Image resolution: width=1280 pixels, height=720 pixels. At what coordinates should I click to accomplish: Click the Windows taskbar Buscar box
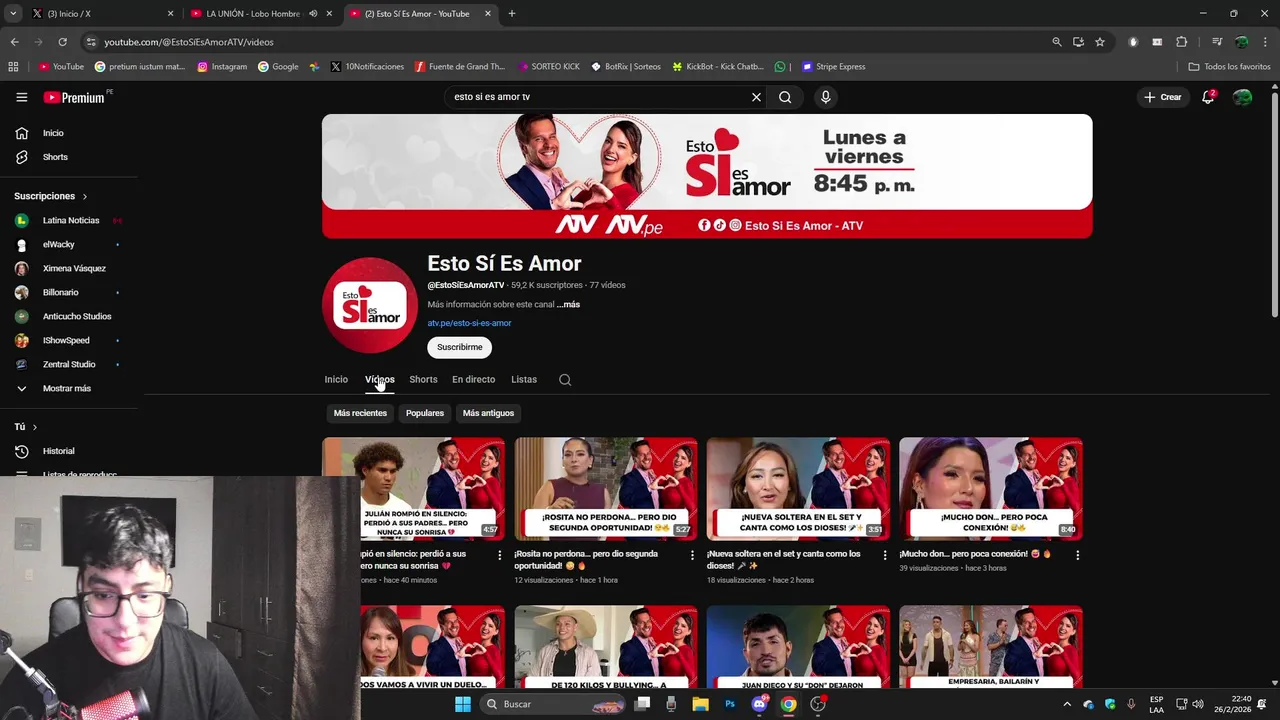pos(552,704)
